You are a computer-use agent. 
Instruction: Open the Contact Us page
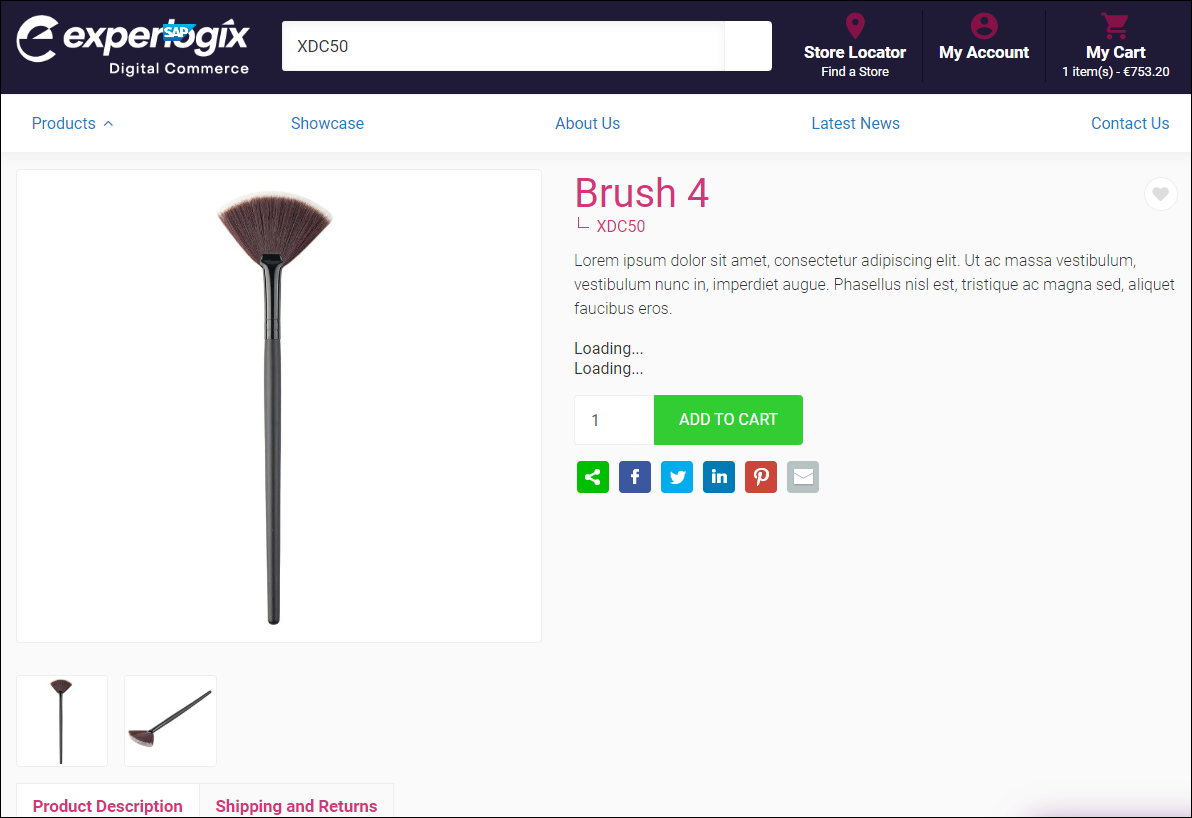pos(1130,123)
